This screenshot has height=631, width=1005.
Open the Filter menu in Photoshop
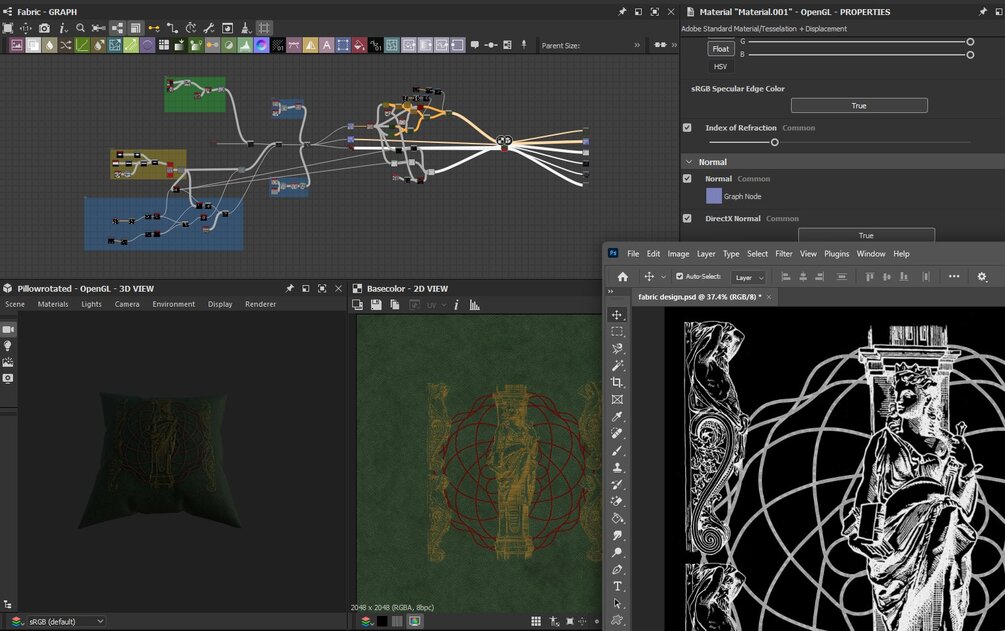pyautogui.click(x=783, y=254)
